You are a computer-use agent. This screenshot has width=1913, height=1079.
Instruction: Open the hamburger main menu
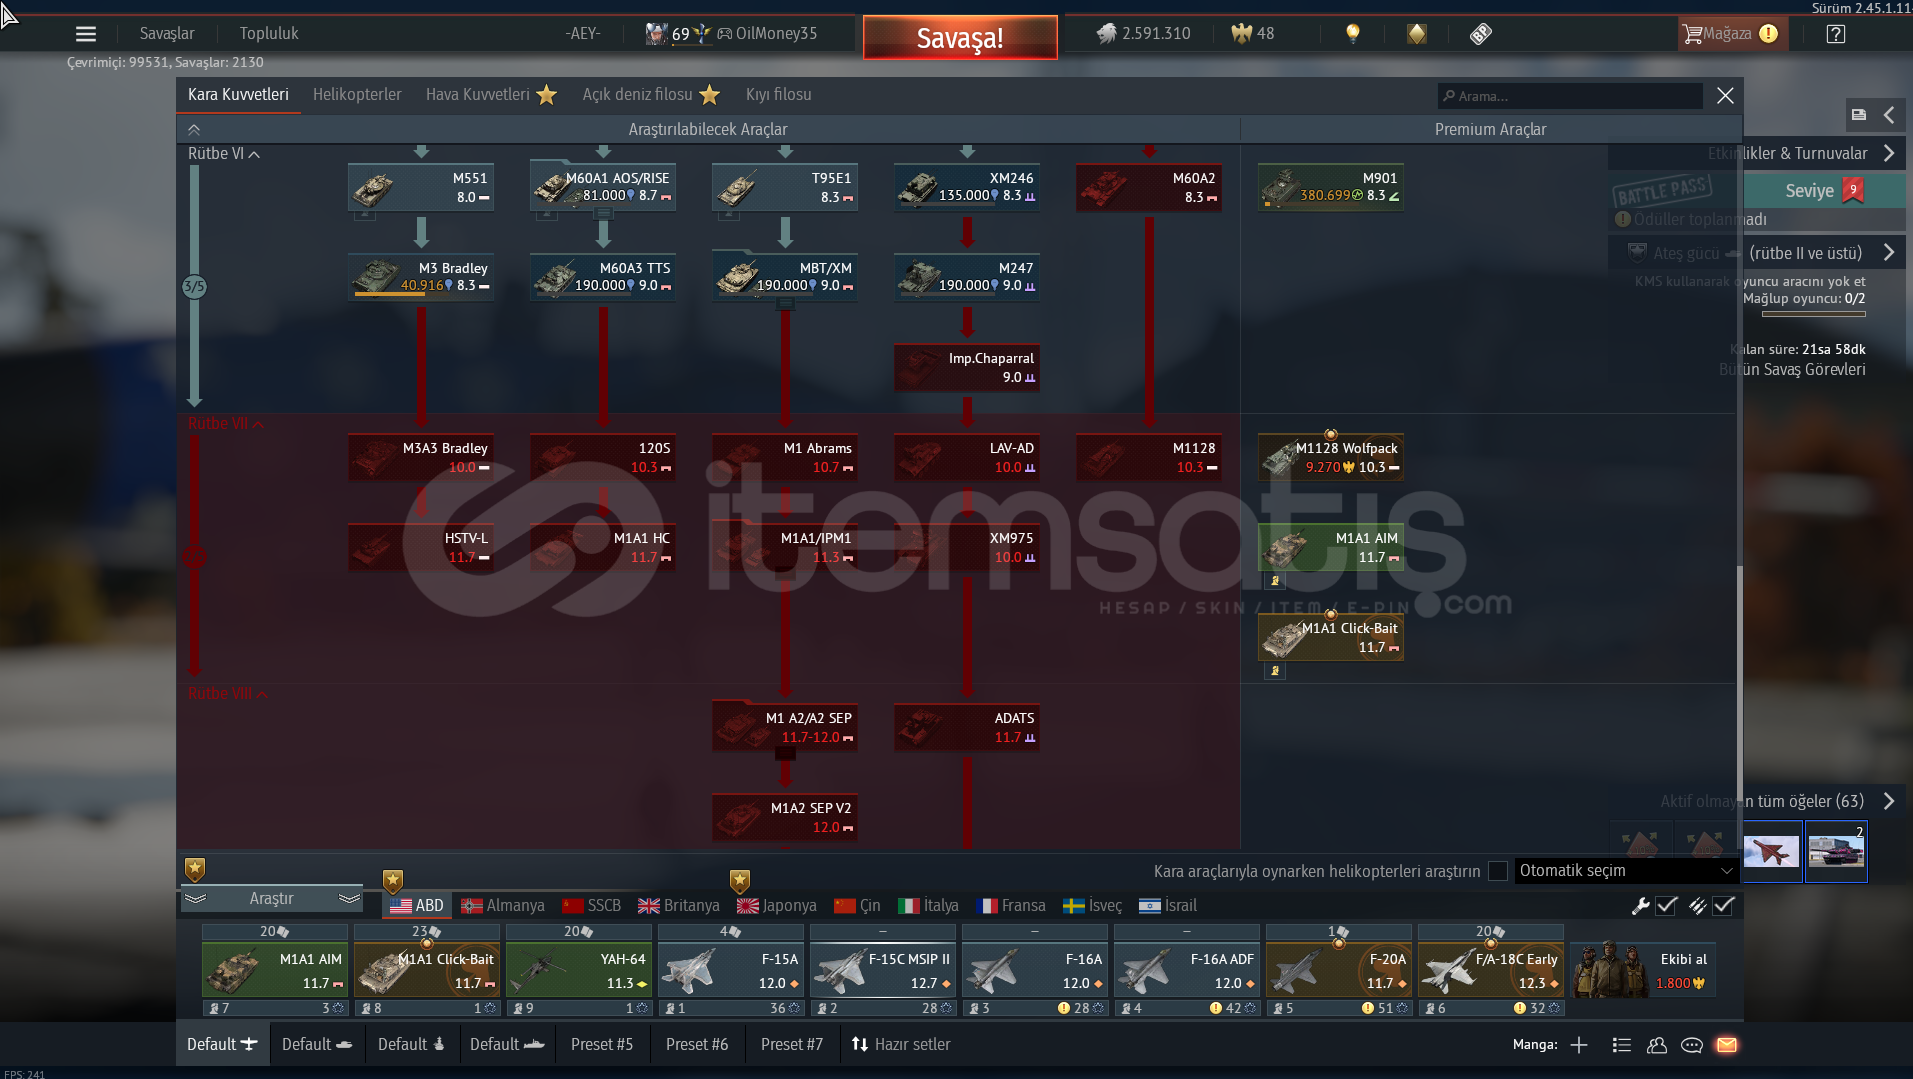(x=86, y=34)
